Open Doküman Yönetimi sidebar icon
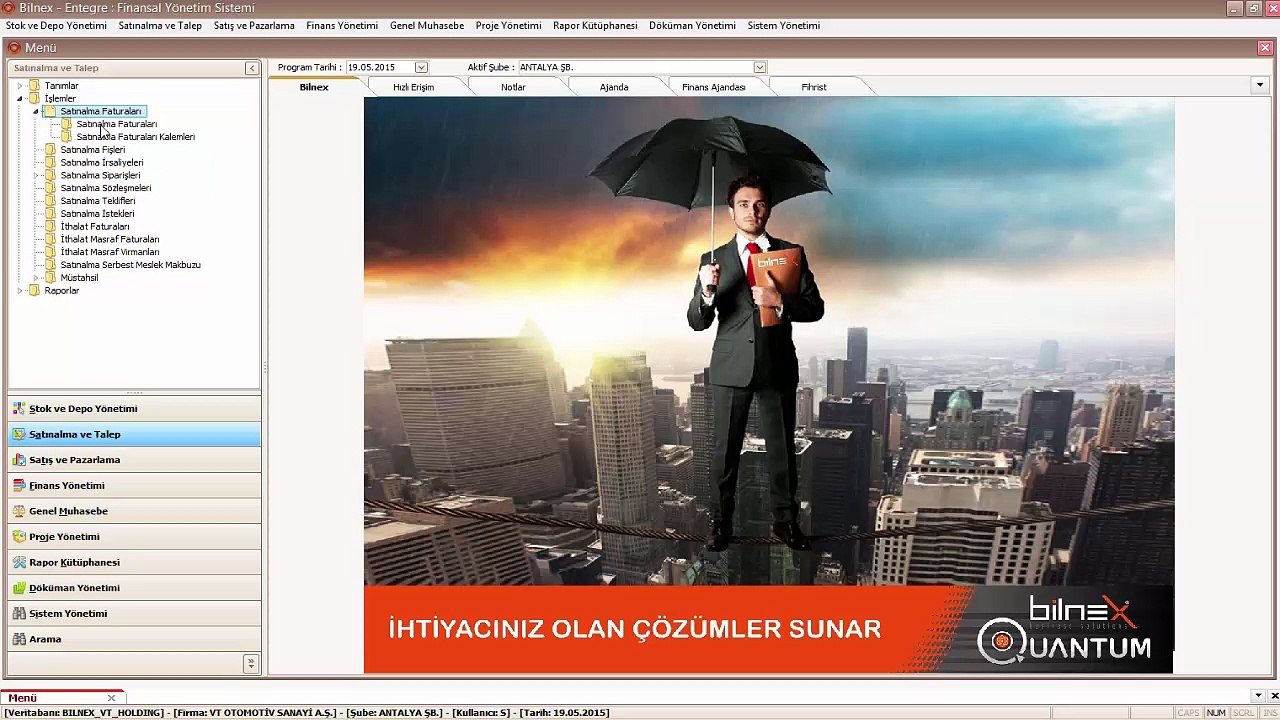Screen dimensions: 1280x720 pyautogui.click(x=19, y=588)
